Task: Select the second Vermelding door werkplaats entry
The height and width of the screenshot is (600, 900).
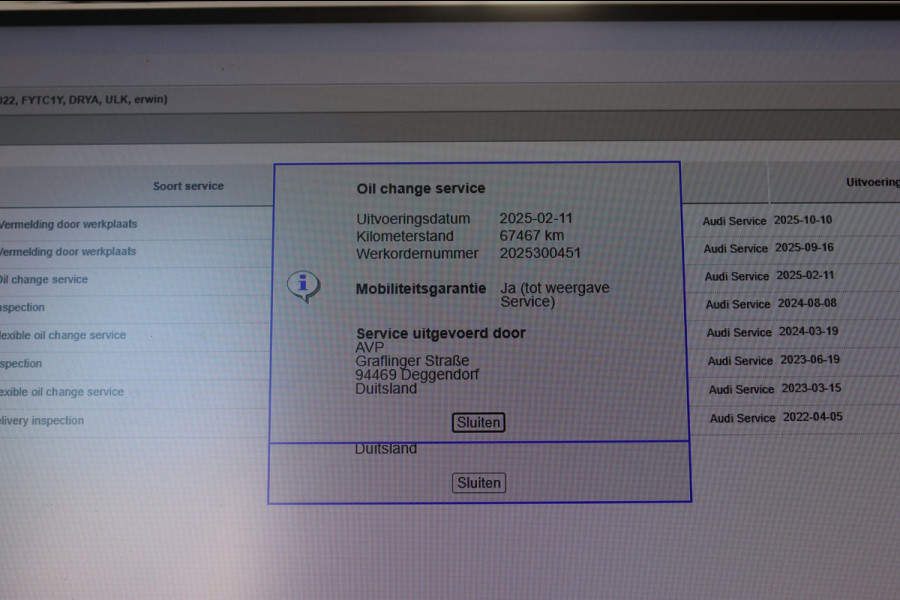Action: [68, 251]
